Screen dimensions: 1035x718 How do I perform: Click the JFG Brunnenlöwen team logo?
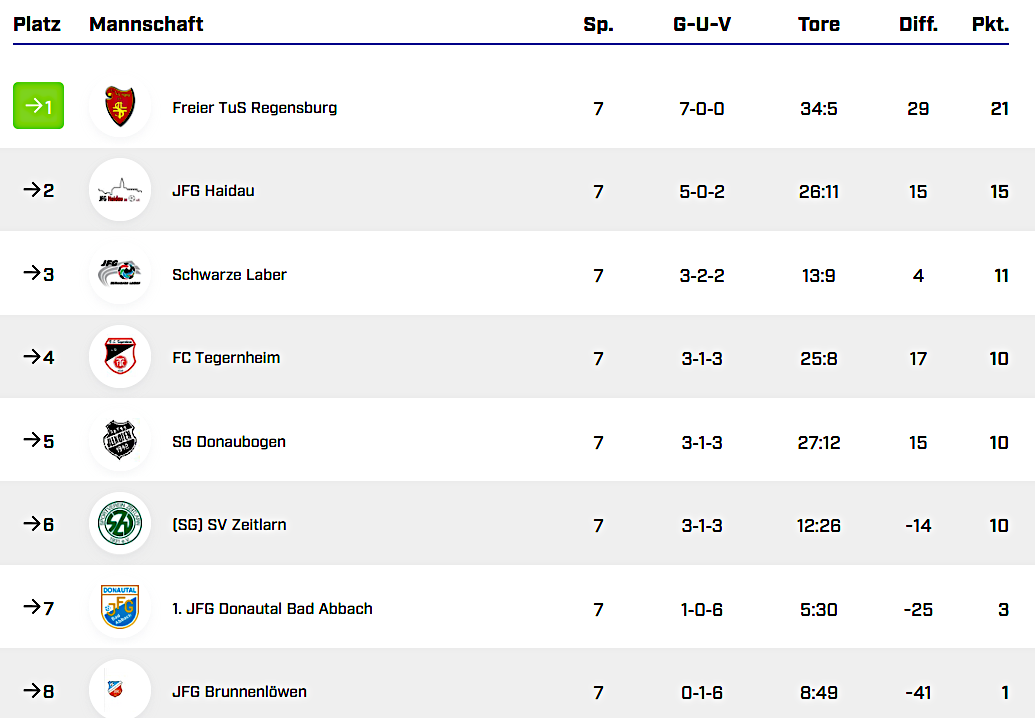click(x=120, y=689)
